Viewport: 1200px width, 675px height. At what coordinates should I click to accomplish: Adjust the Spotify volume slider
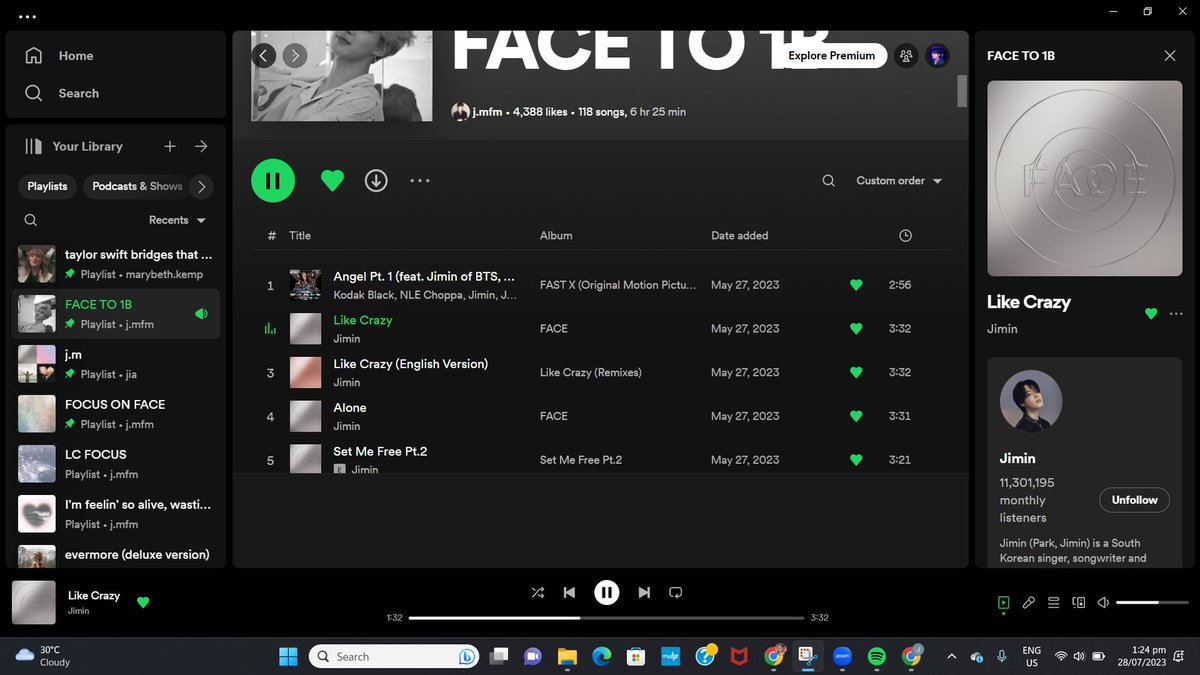(1151, 603)
